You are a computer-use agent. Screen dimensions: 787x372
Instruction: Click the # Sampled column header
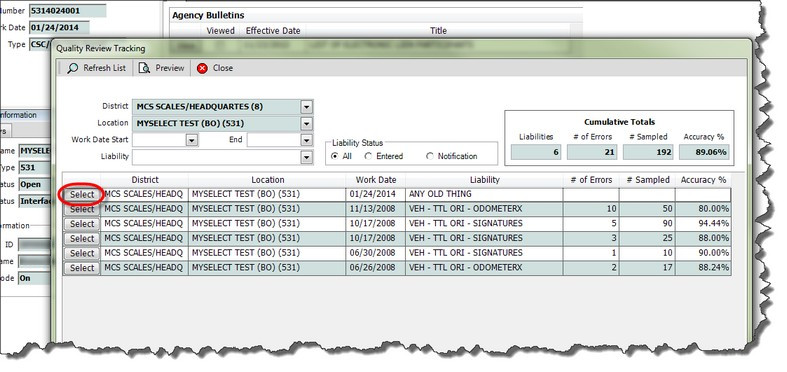pyautogui.click(x=647, y=180)
